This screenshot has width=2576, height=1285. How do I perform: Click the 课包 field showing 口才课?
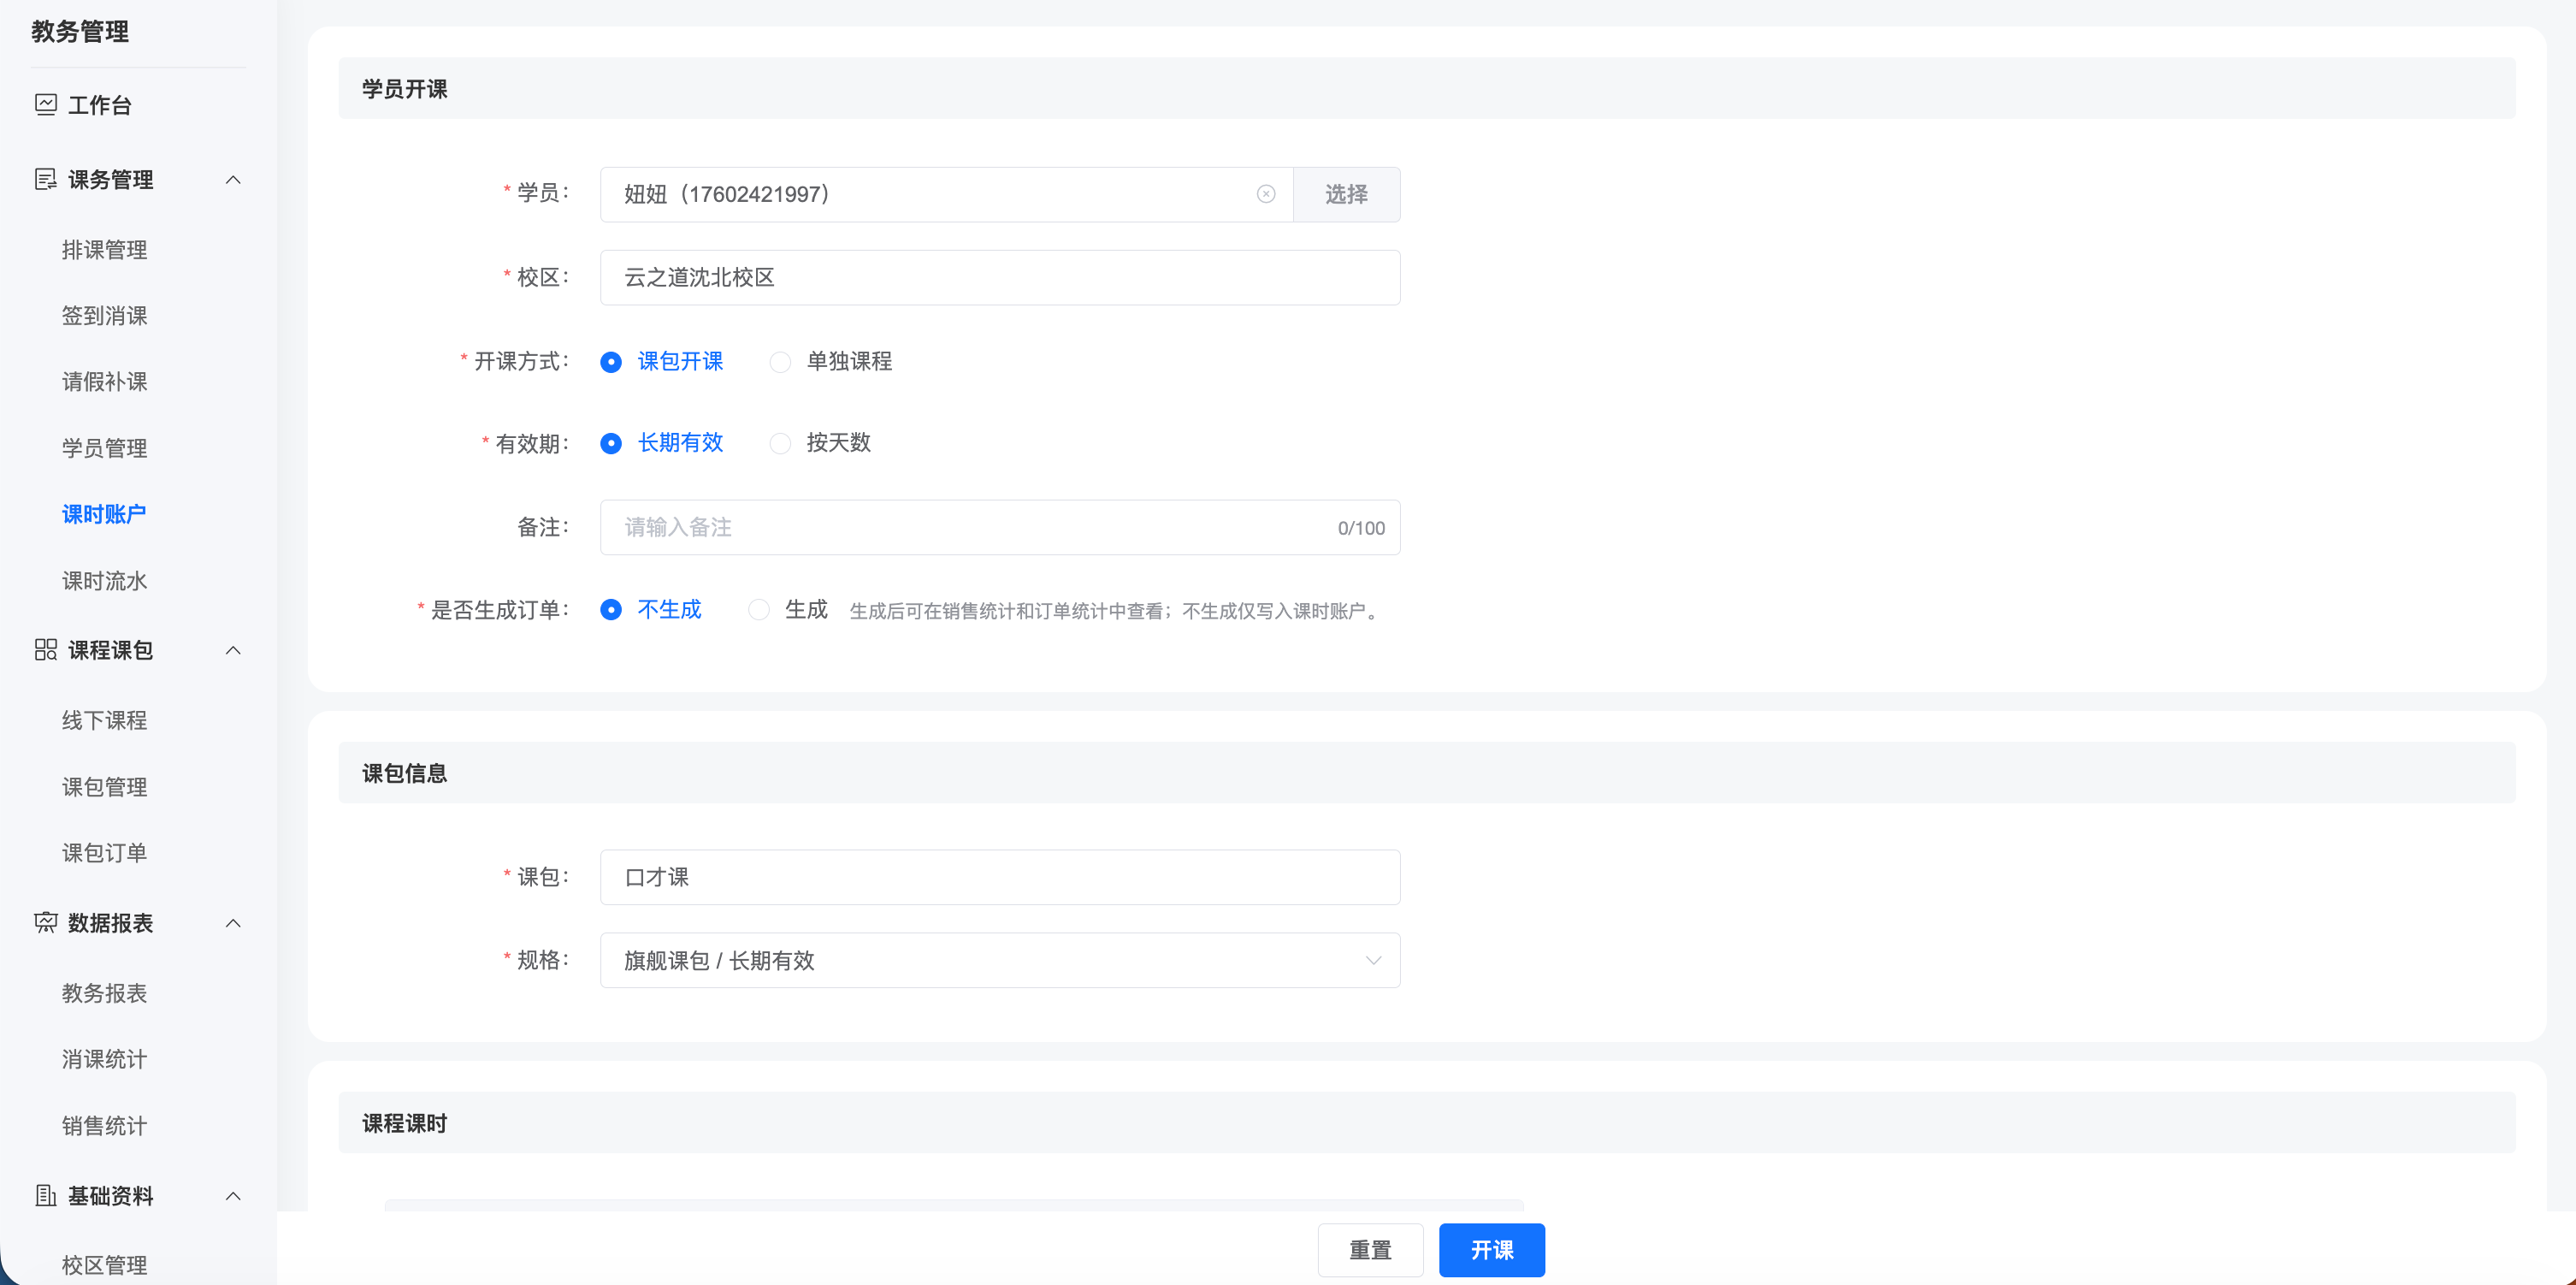[1000, 877]
